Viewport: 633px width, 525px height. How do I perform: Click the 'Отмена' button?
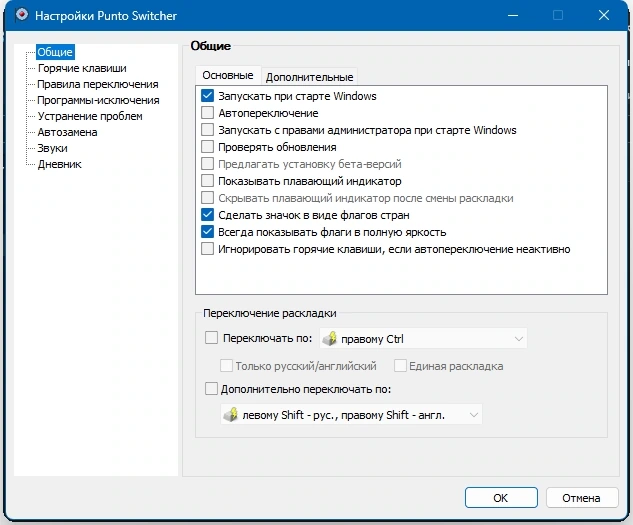point(582,498)
